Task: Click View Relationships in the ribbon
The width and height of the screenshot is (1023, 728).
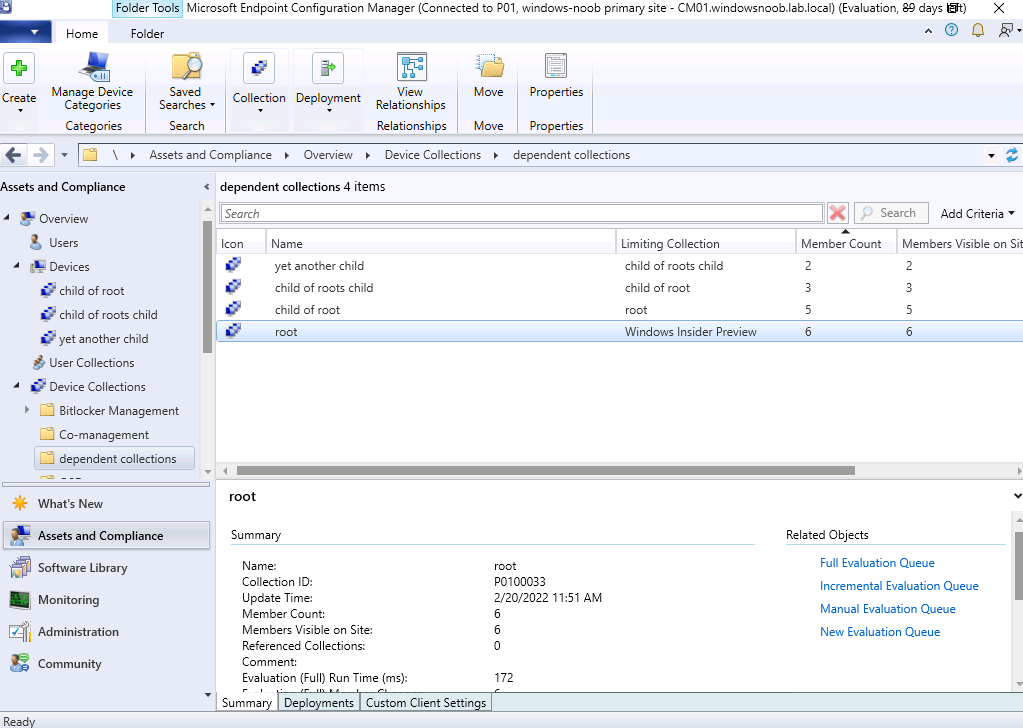Action: (x=411, y=82)
